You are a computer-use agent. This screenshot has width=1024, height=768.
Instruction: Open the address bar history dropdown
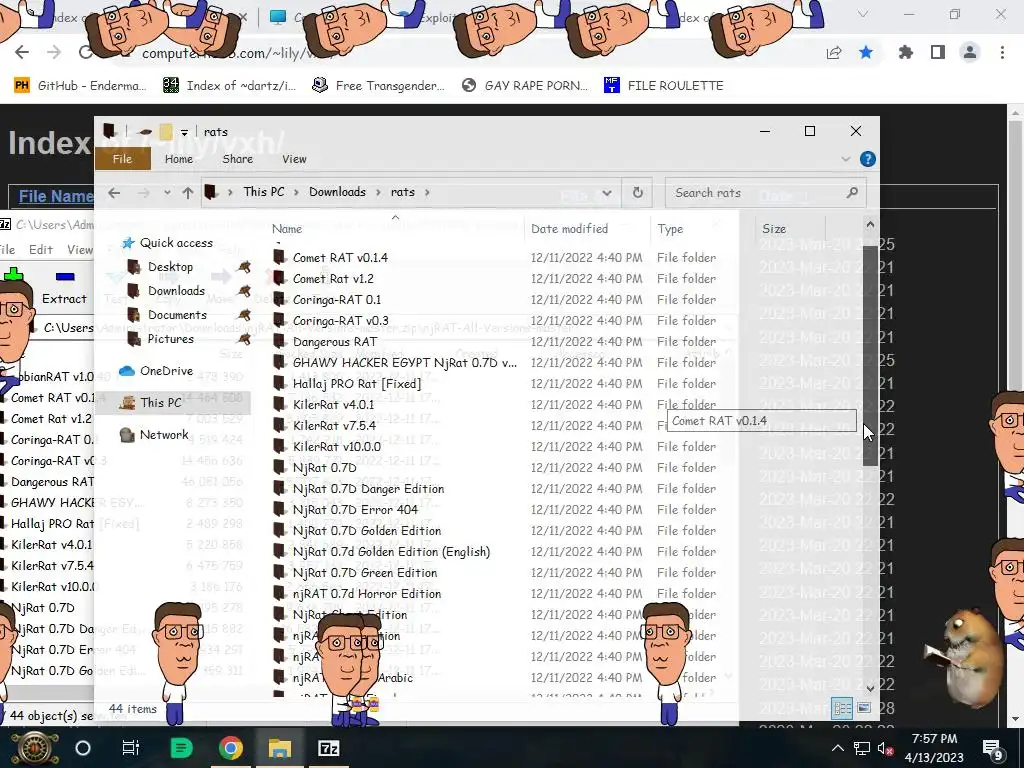(607, 193)
